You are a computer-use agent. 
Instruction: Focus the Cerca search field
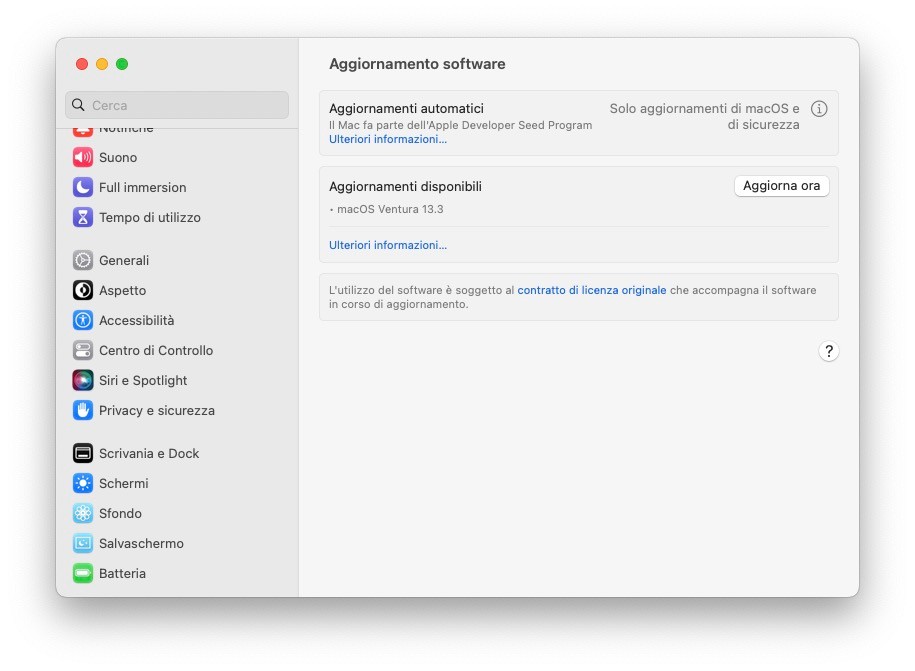tap(177, 105)
